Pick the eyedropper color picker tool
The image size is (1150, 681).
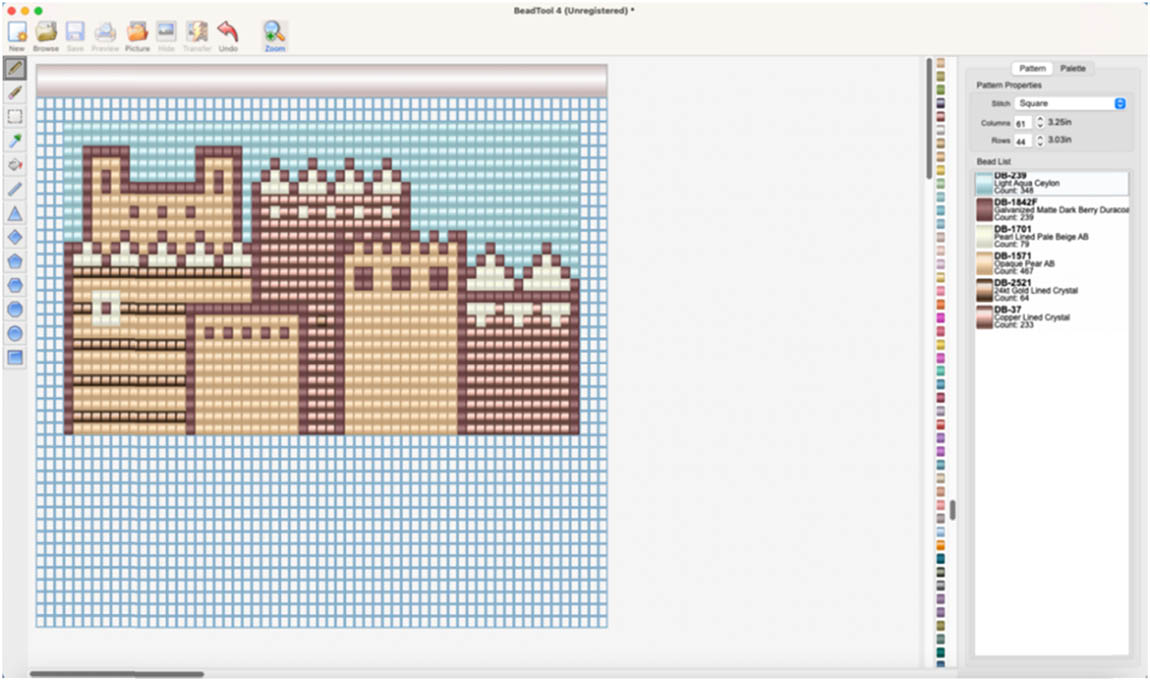pos(15,141)
